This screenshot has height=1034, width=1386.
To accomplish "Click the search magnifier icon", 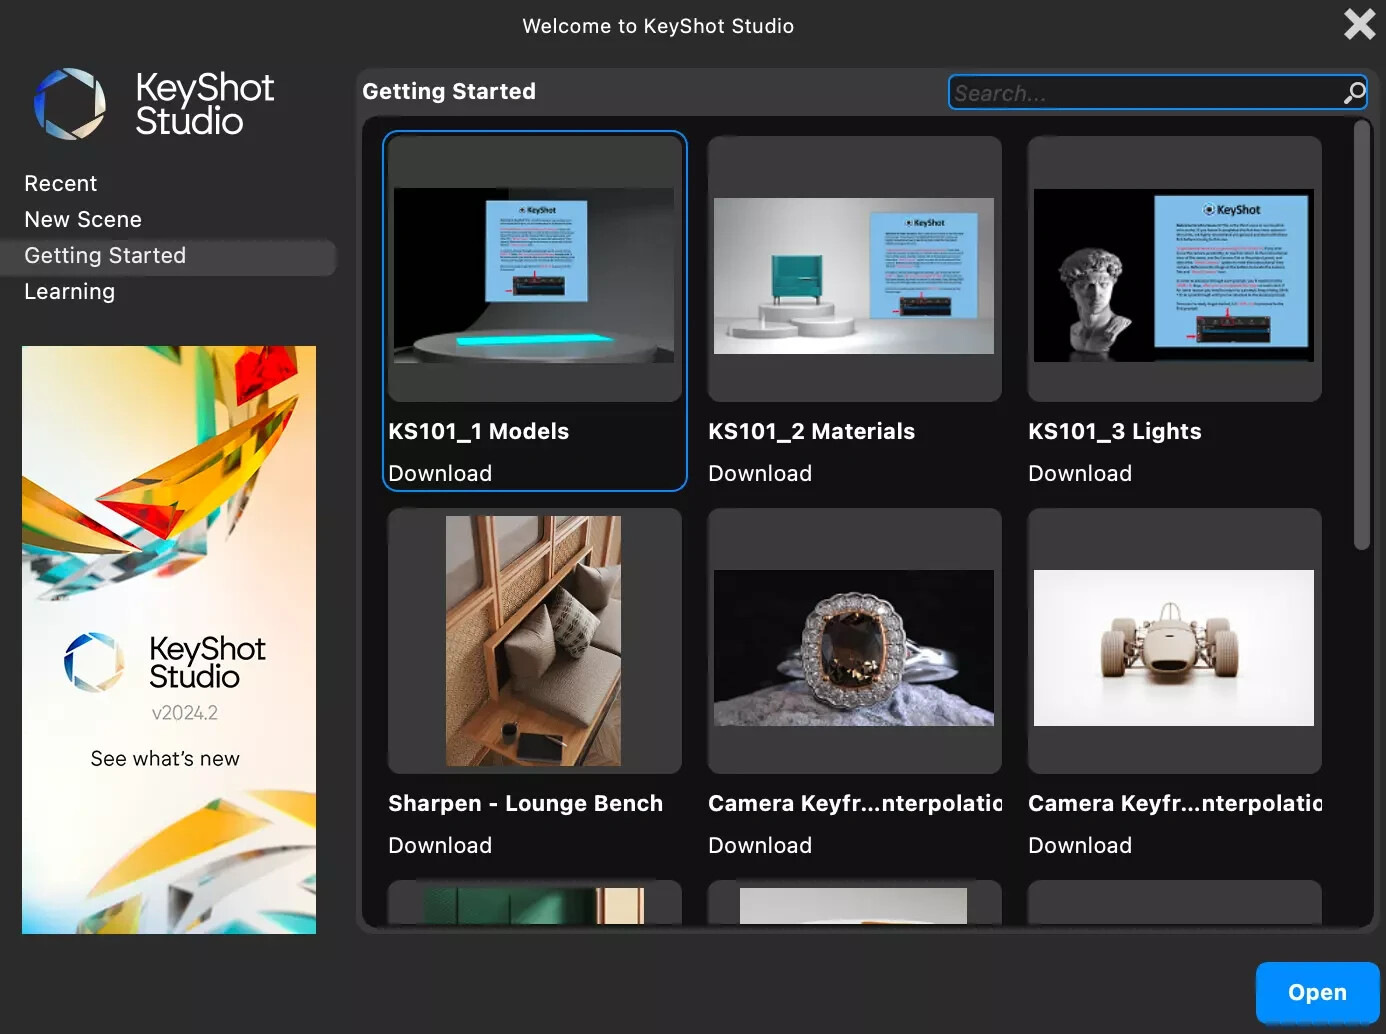I will click(x=1354, y=93).
